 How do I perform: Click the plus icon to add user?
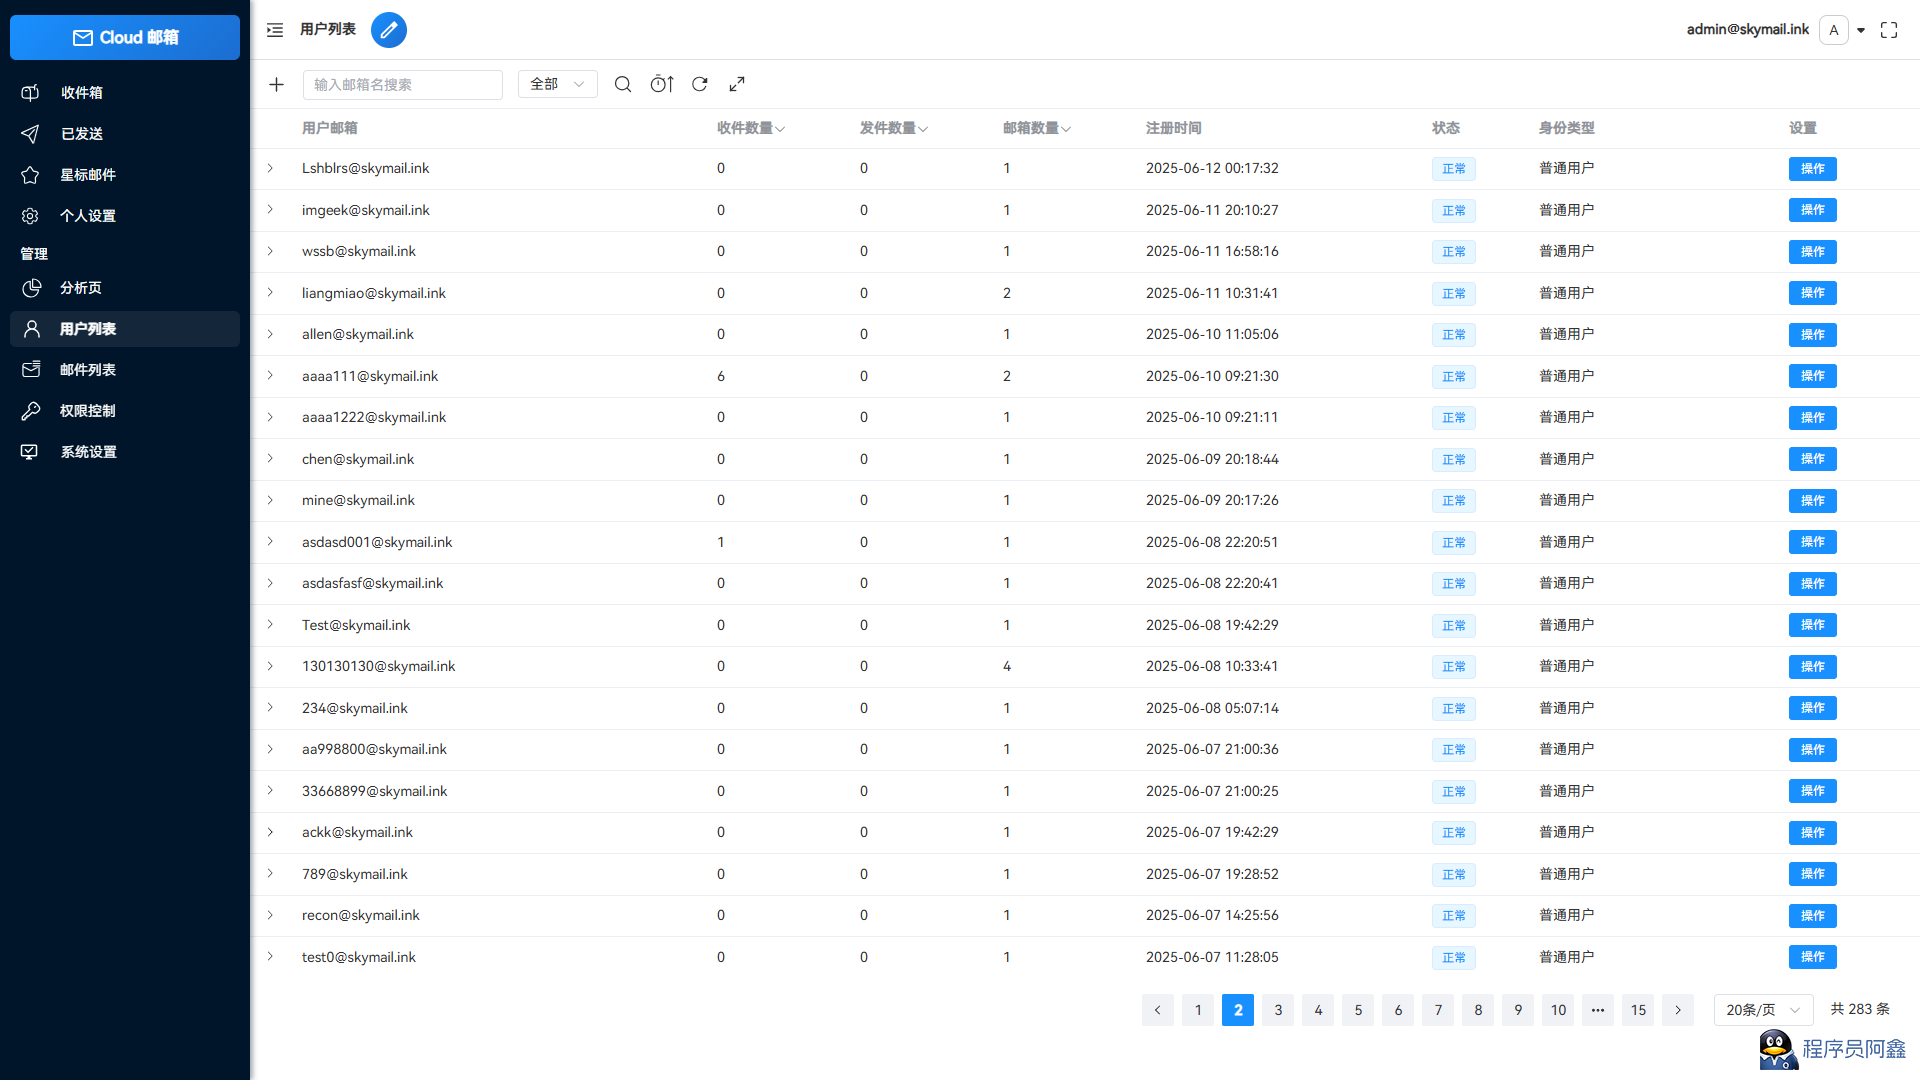click(277, 85)
